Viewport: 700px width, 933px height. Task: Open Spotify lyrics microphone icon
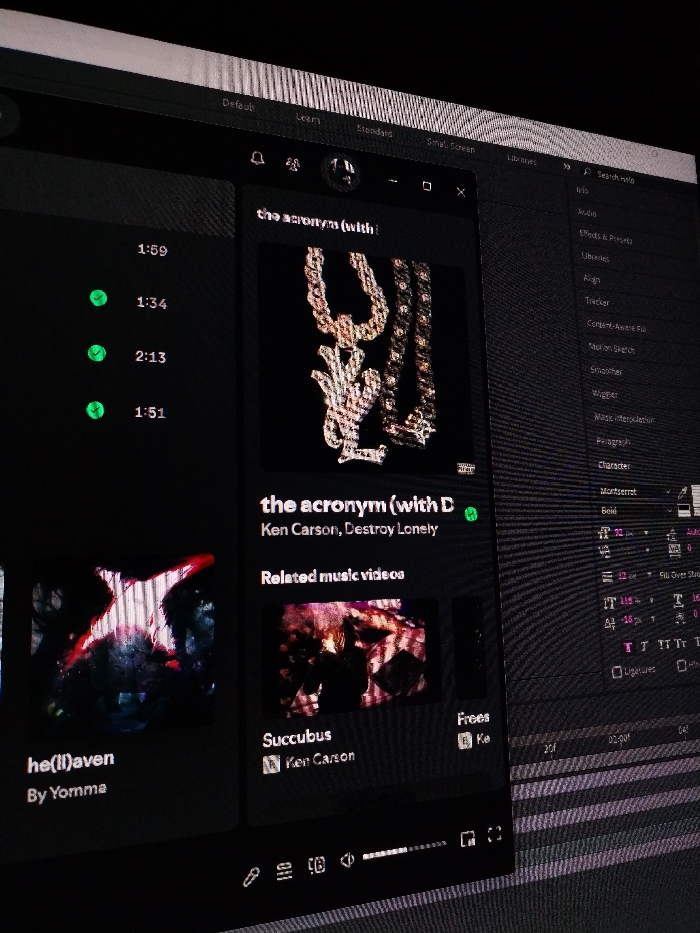(x=252, y=876)
